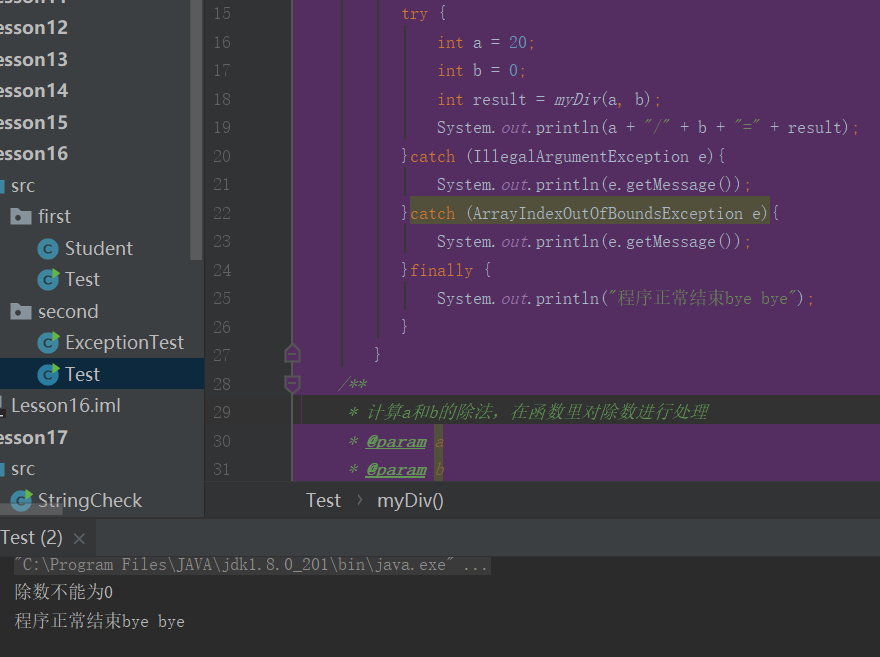The height and width of the screenshot is (657, 880).
Task: Click the Test class icon under 'first'
Action: point(48,280)
